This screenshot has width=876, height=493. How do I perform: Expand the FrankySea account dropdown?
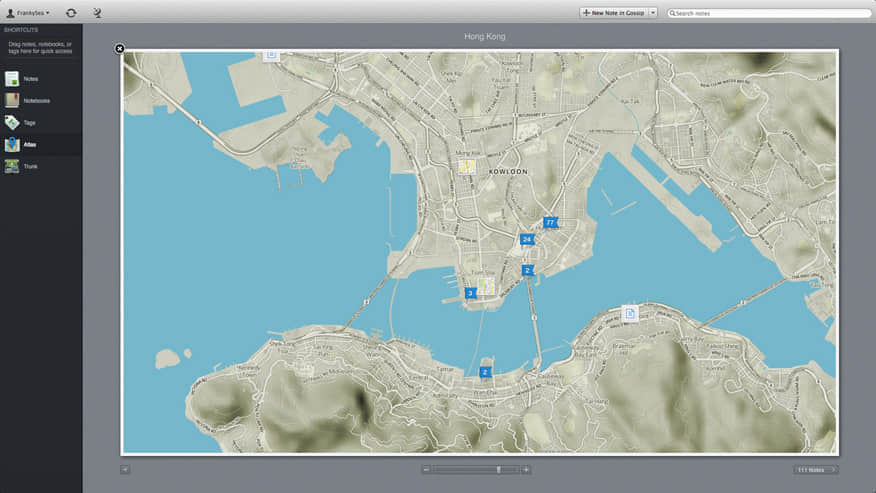click(28, 13)
